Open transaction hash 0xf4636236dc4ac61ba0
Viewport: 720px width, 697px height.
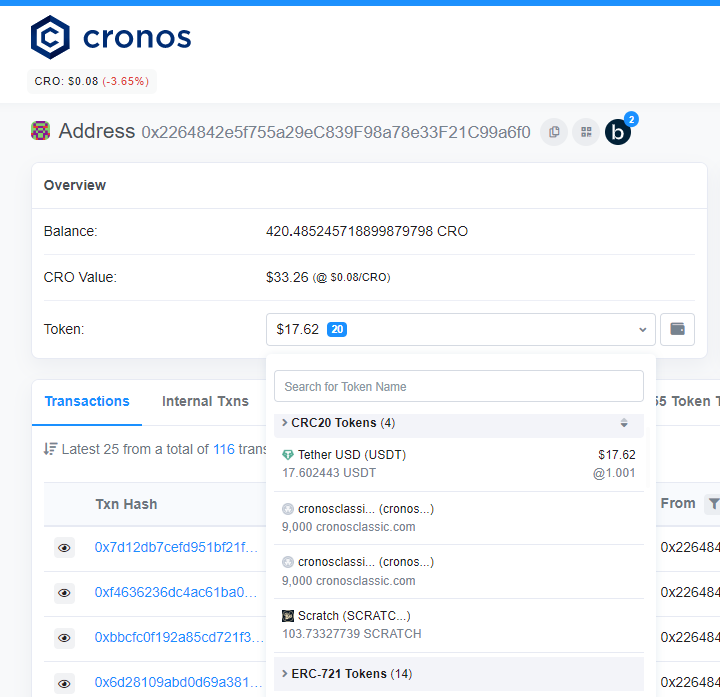point(176,592)
